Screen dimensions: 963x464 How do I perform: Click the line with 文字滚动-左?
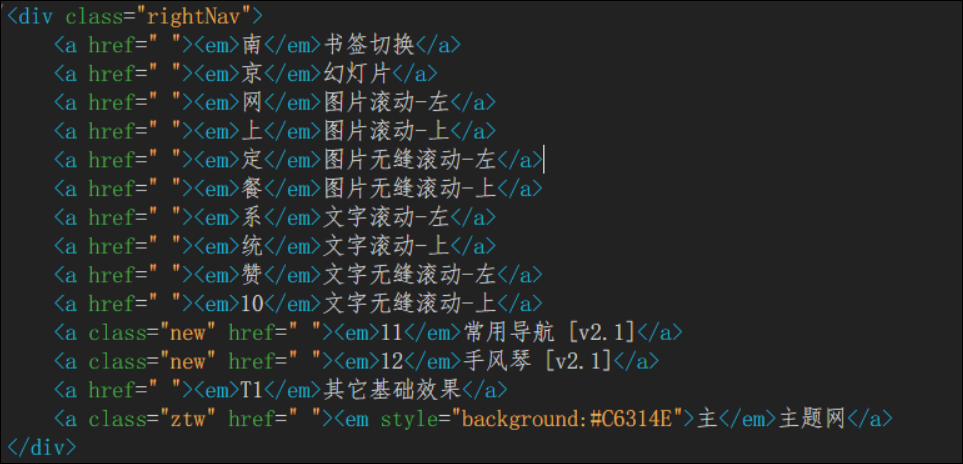coord(275,217)
